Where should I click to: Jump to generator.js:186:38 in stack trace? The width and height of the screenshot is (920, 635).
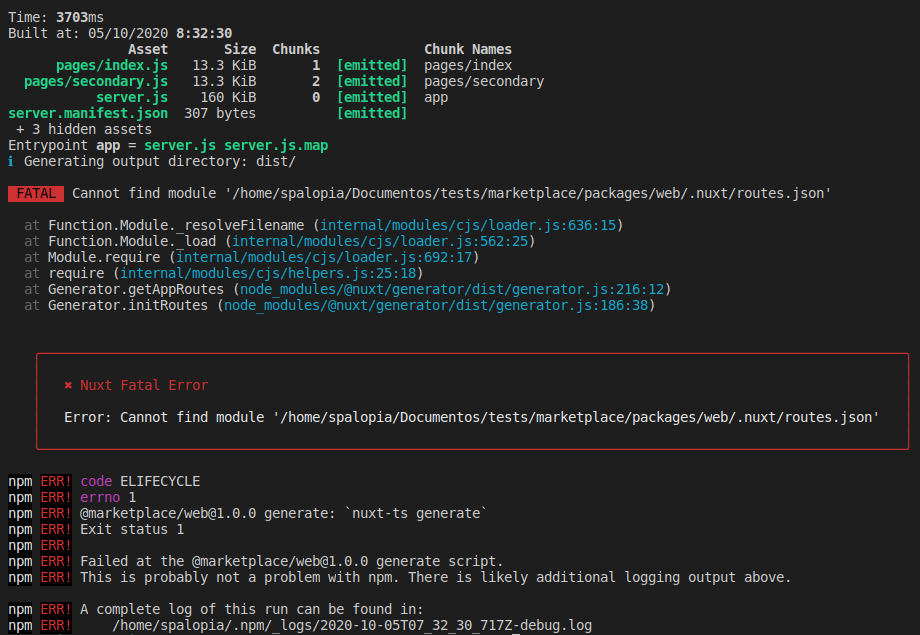(x=436, y=305)
